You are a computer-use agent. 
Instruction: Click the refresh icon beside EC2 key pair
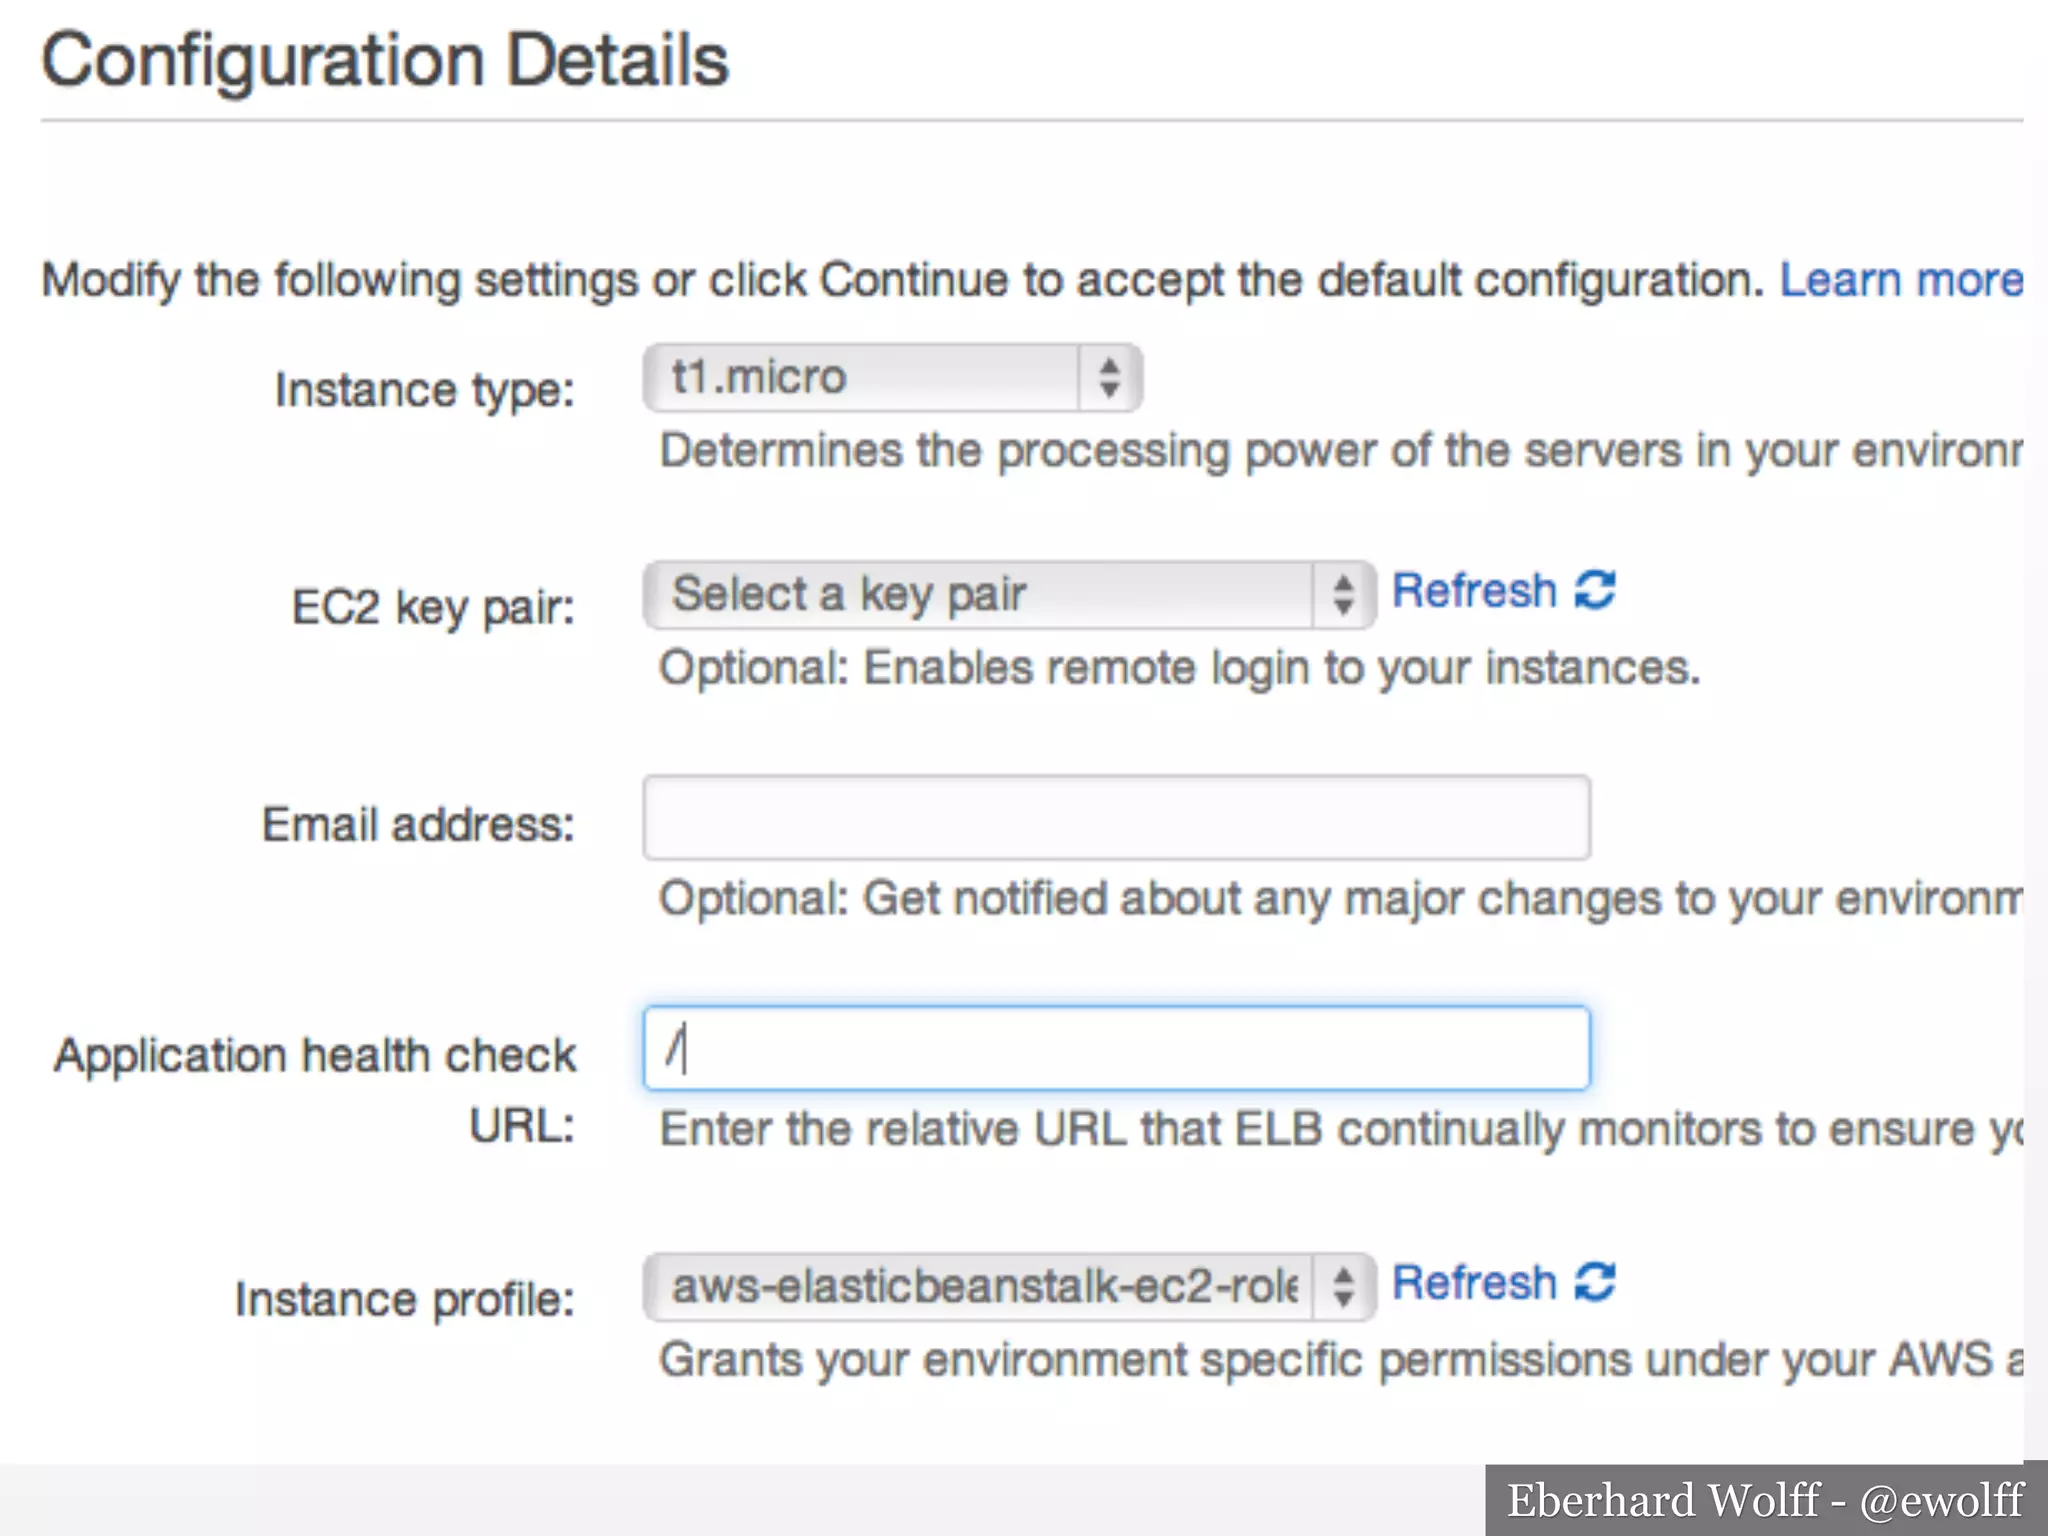(1595, 590)
